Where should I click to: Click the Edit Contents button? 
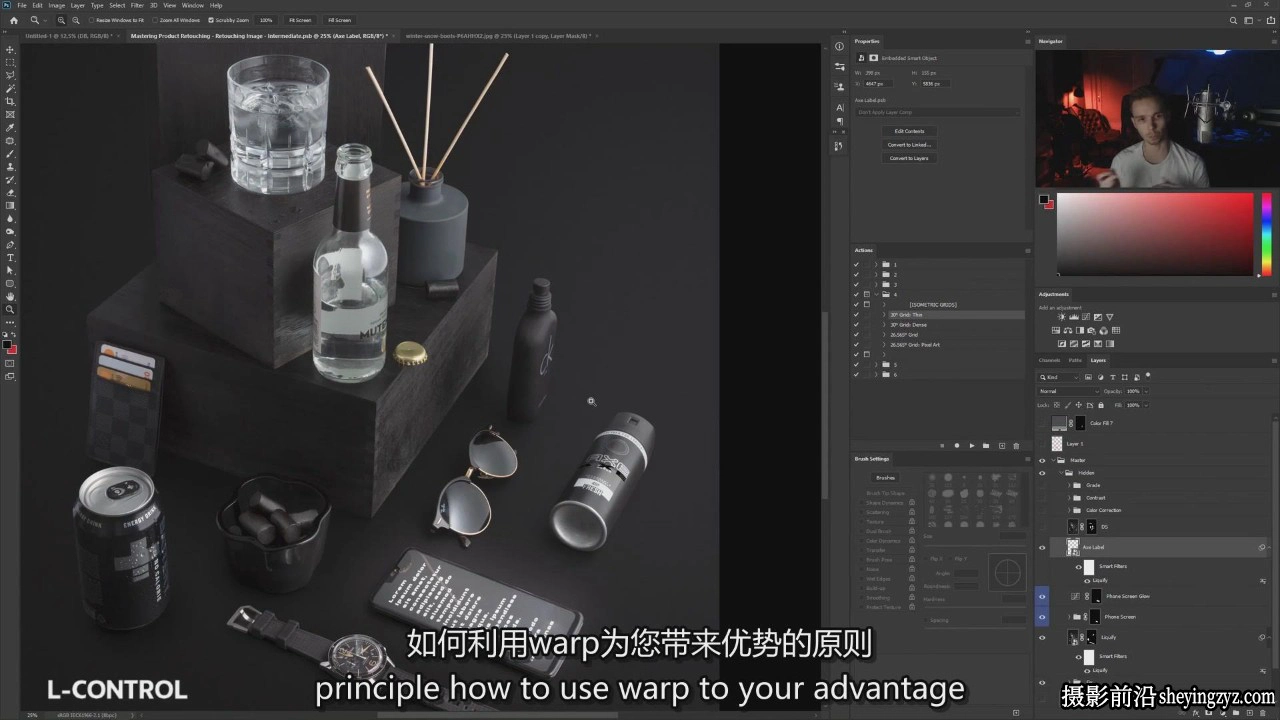[909, 131]
